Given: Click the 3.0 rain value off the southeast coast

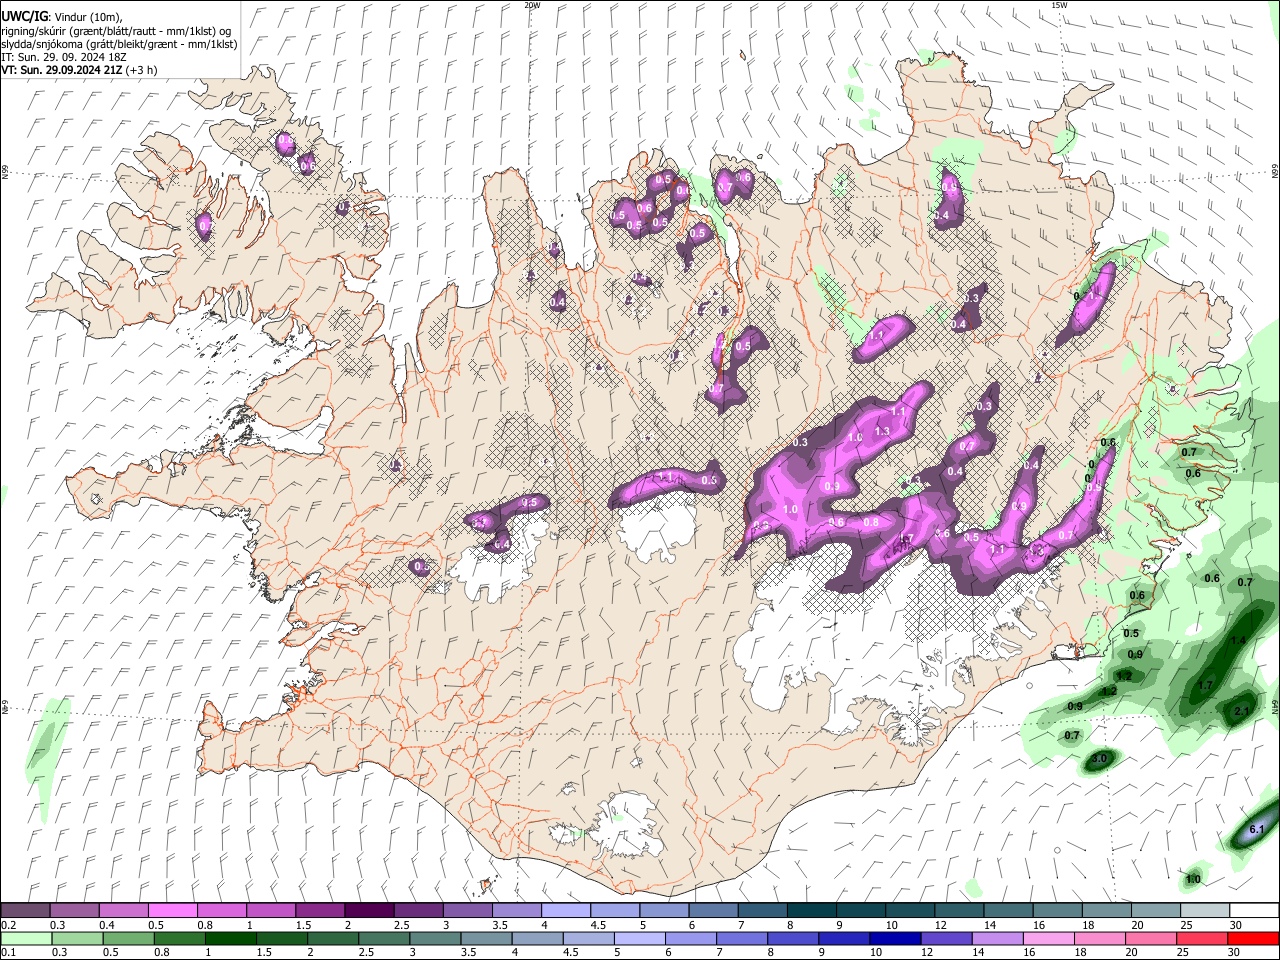Looking at the screenshot, I should pyautogui.click(x=1098, y=760).
